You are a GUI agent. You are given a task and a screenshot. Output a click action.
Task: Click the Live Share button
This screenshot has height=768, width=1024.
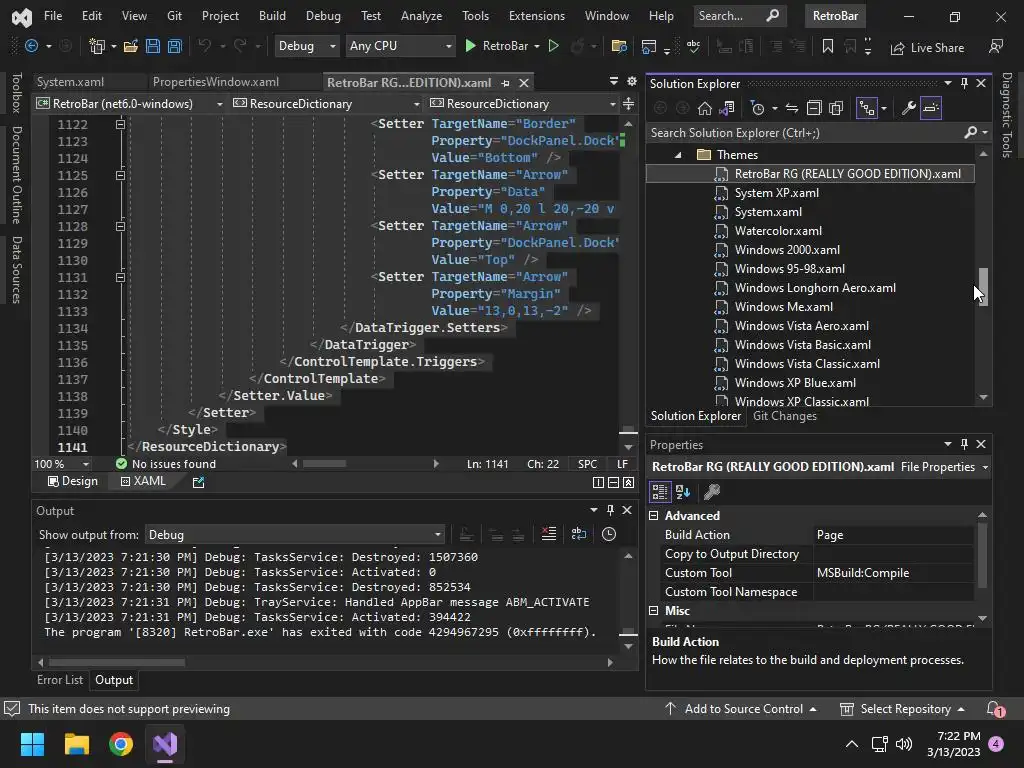927,47
